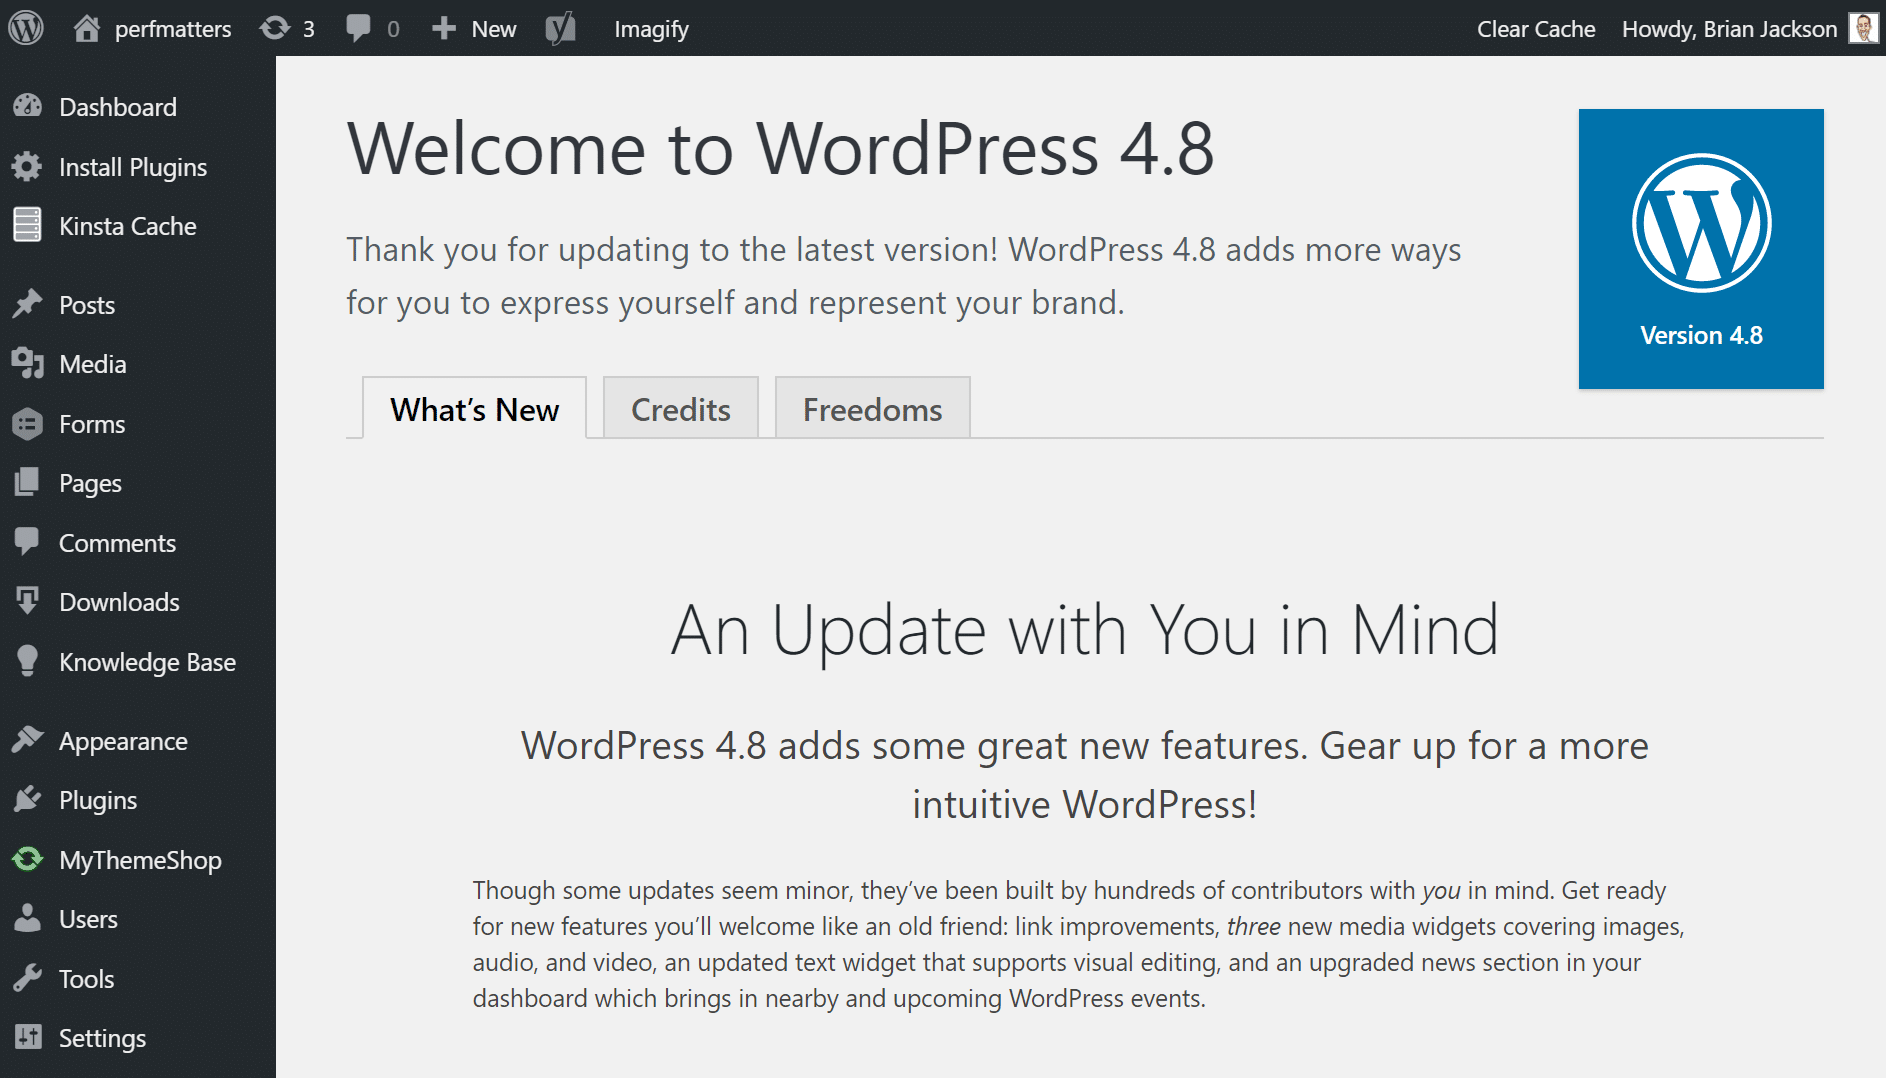The height and width of the screenshot is (1078, 1886).
Task: Switch to the Credits tab
Action: click(x=680, y=408)
